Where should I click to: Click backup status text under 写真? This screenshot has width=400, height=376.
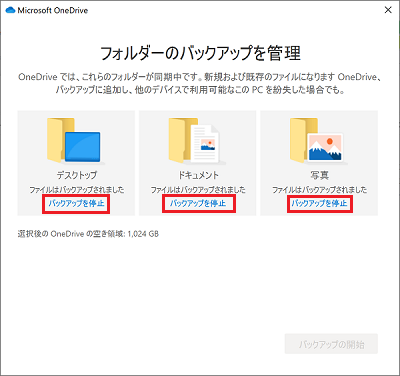tap(319, 190)
